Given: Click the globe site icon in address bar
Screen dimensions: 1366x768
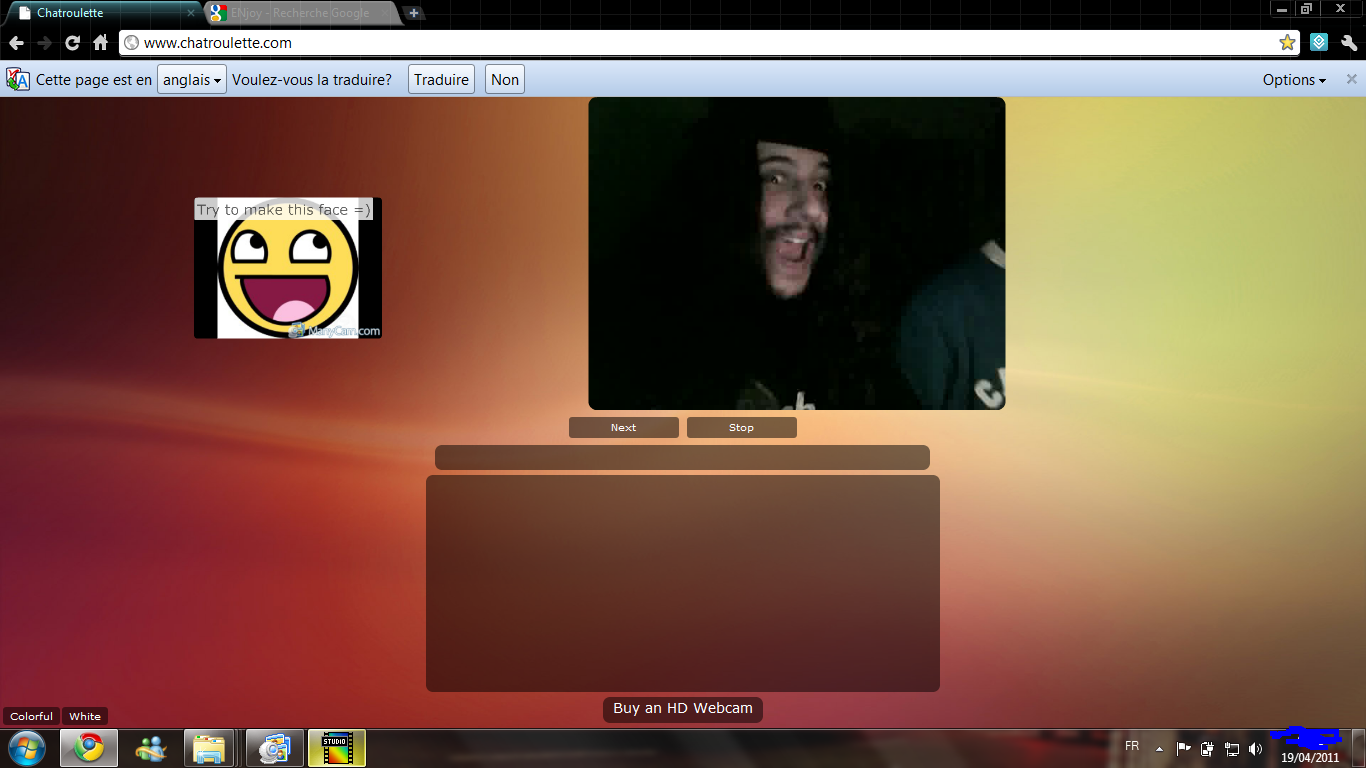Looking at the screenshot, I should click(x=132, y=43).
